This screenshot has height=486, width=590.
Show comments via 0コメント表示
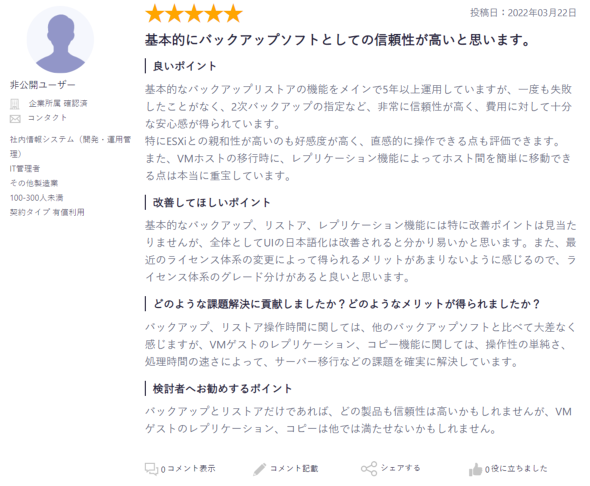click(188, 469)
